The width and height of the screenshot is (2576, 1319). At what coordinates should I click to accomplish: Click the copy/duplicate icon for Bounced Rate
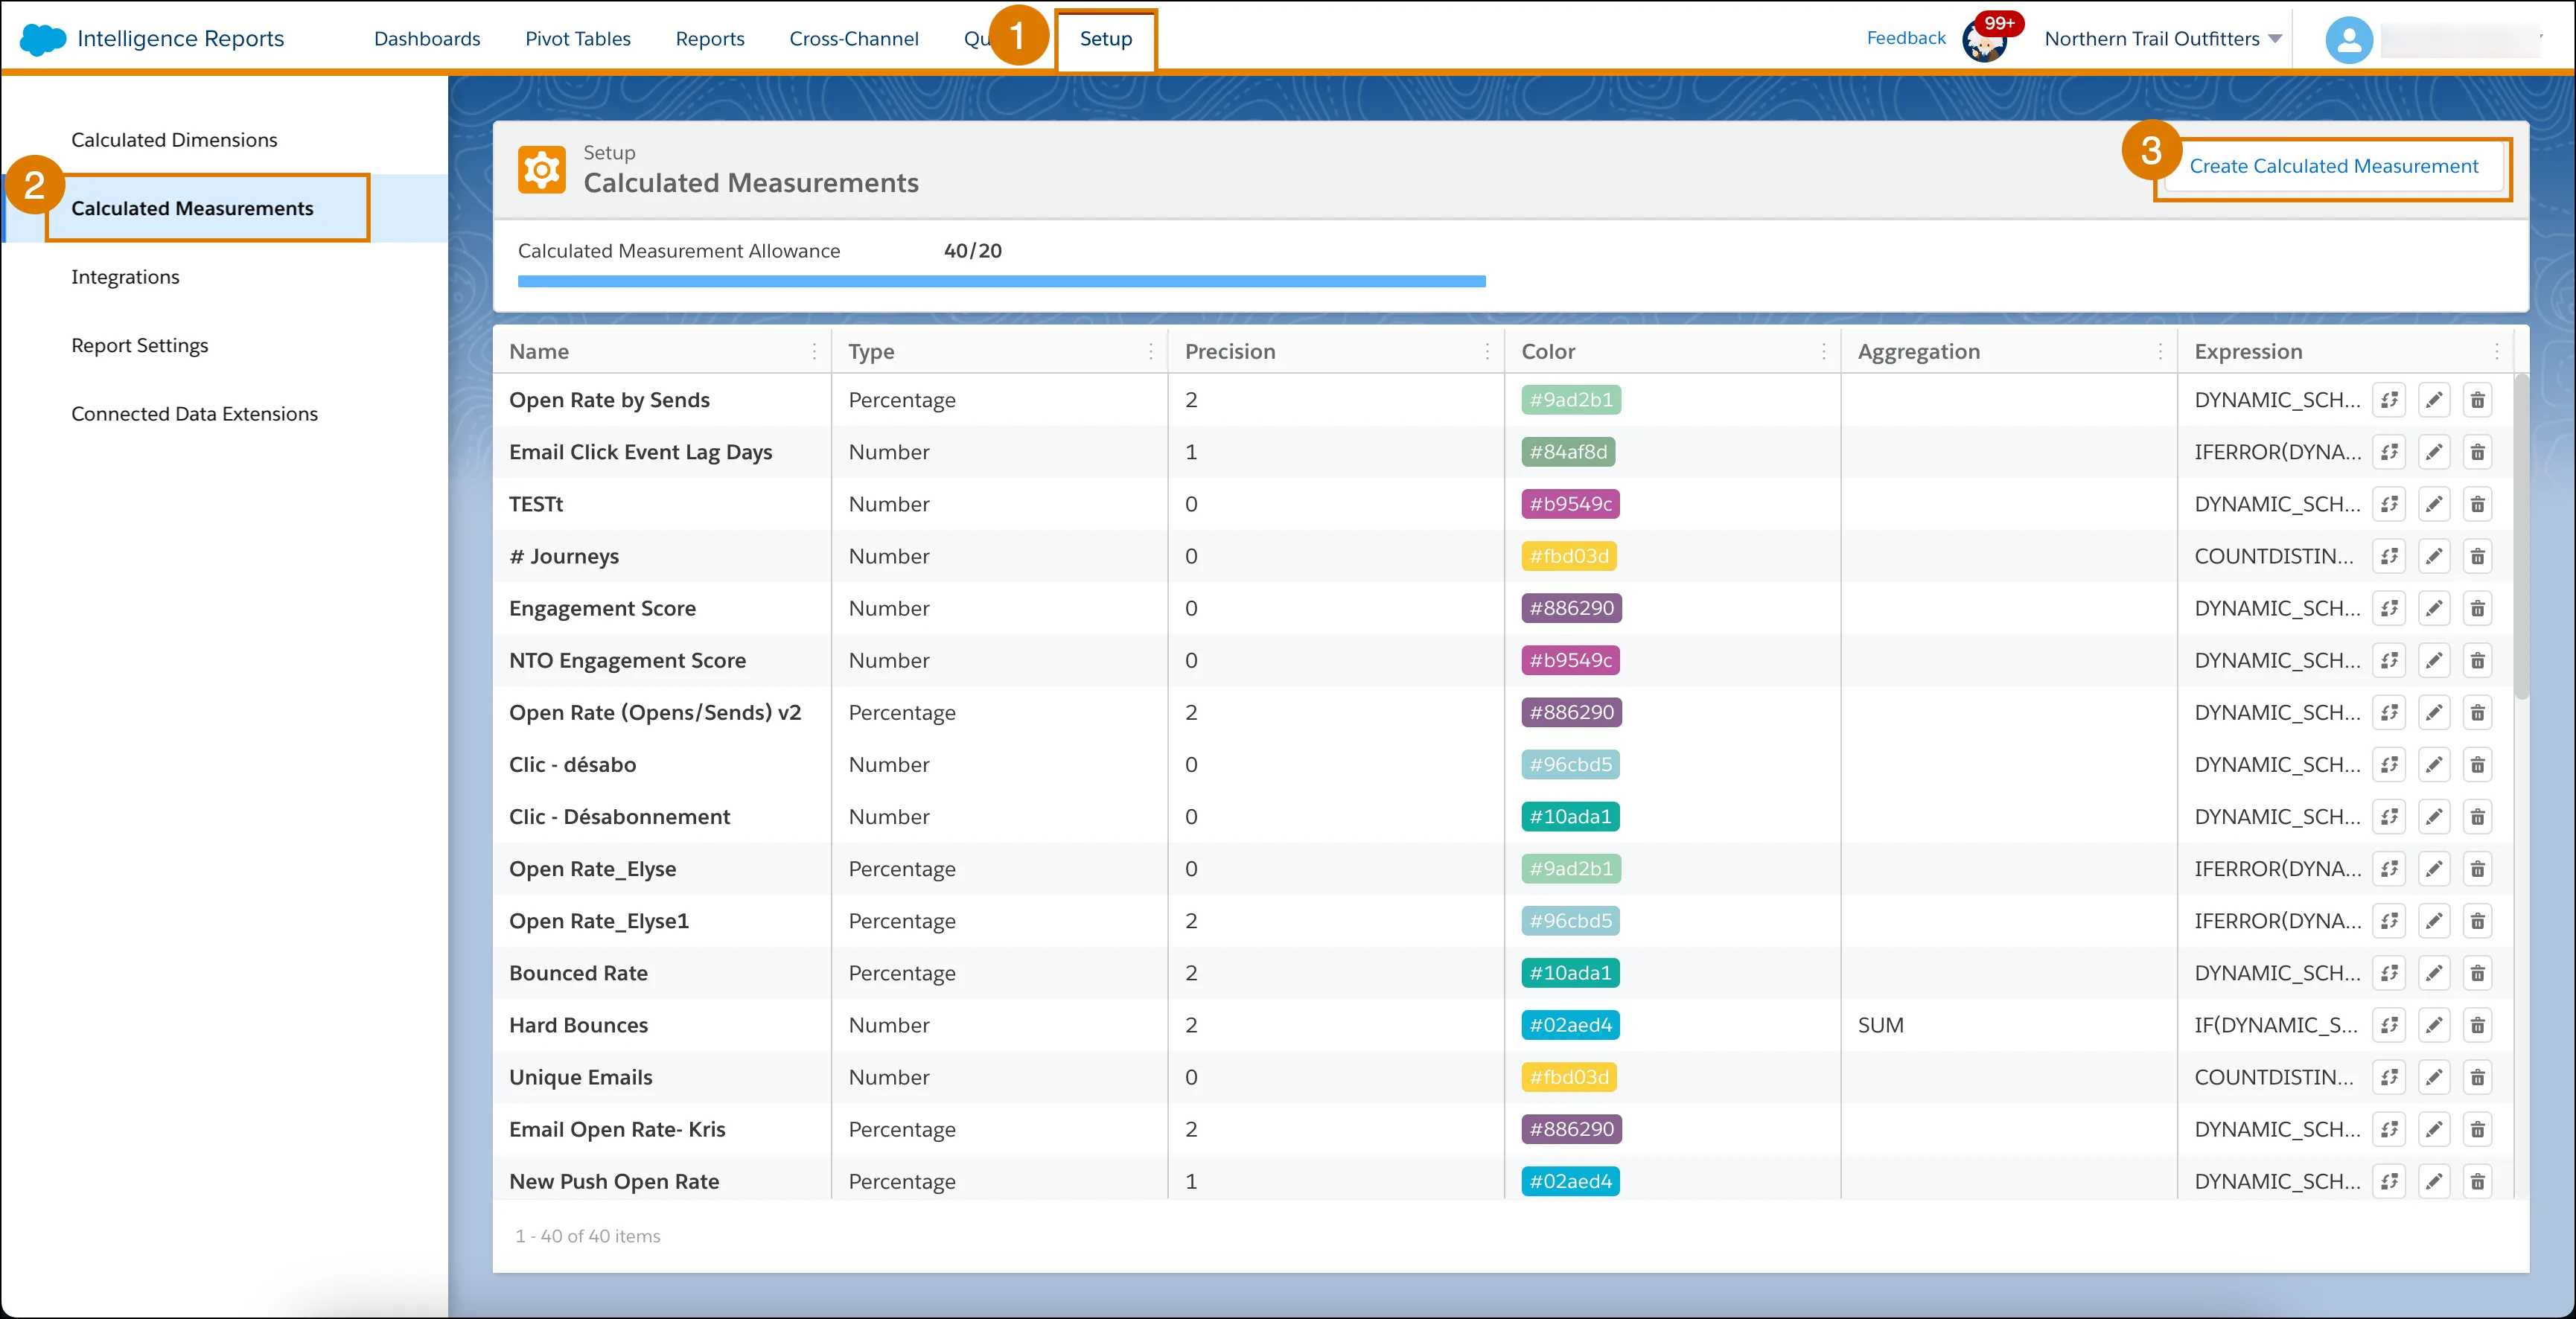pyautogui.click(x=2389, y=972)
